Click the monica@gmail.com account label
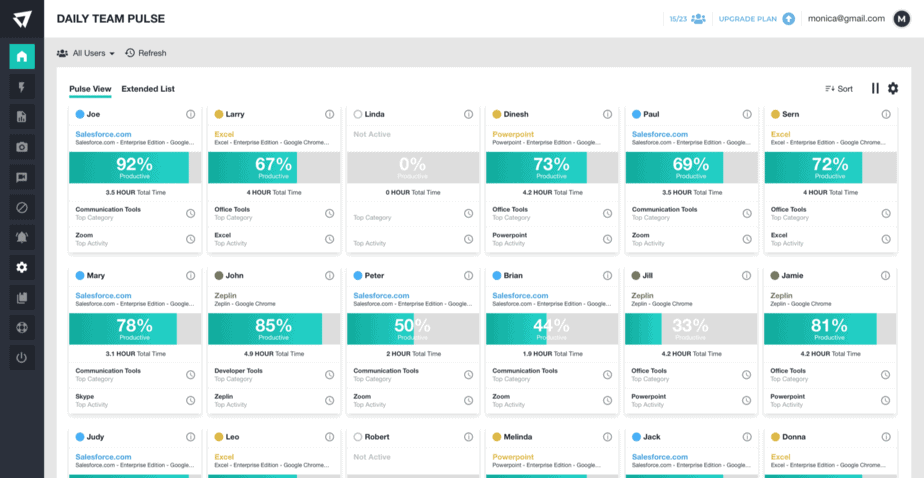924x478 pixels. click(846, 19)
